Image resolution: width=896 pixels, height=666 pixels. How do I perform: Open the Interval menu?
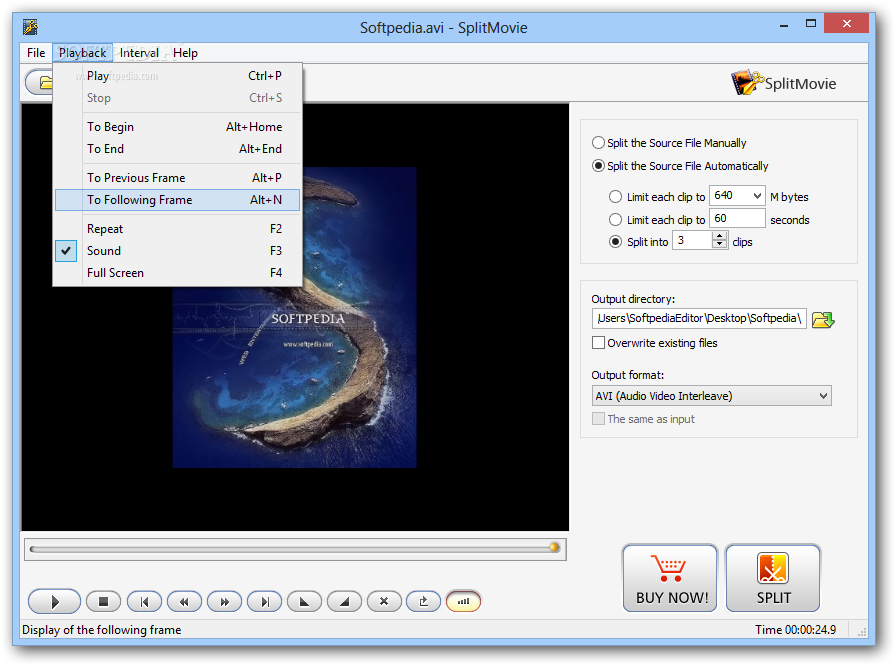[x=139, y=53]
